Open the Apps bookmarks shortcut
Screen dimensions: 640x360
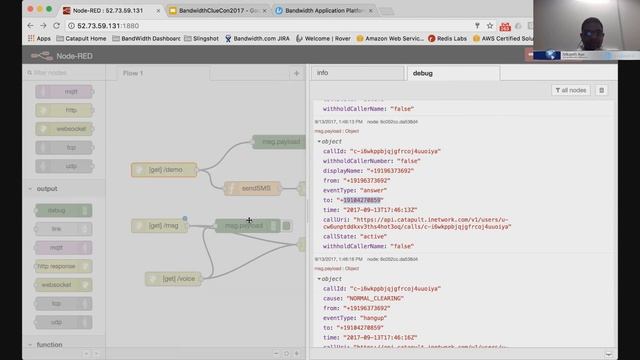coord(39,38)
